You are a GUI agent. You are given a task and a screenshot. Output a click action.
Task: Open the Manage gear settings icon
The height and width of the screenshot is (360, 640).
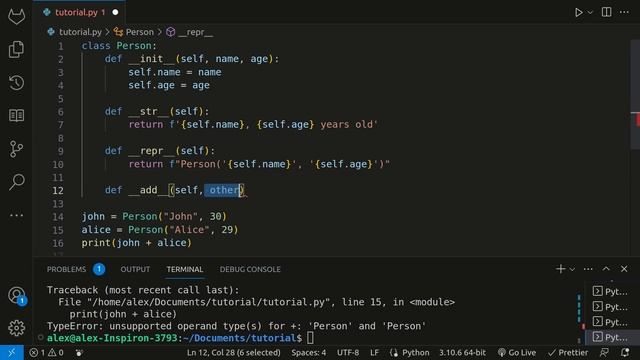pos(16,328)
